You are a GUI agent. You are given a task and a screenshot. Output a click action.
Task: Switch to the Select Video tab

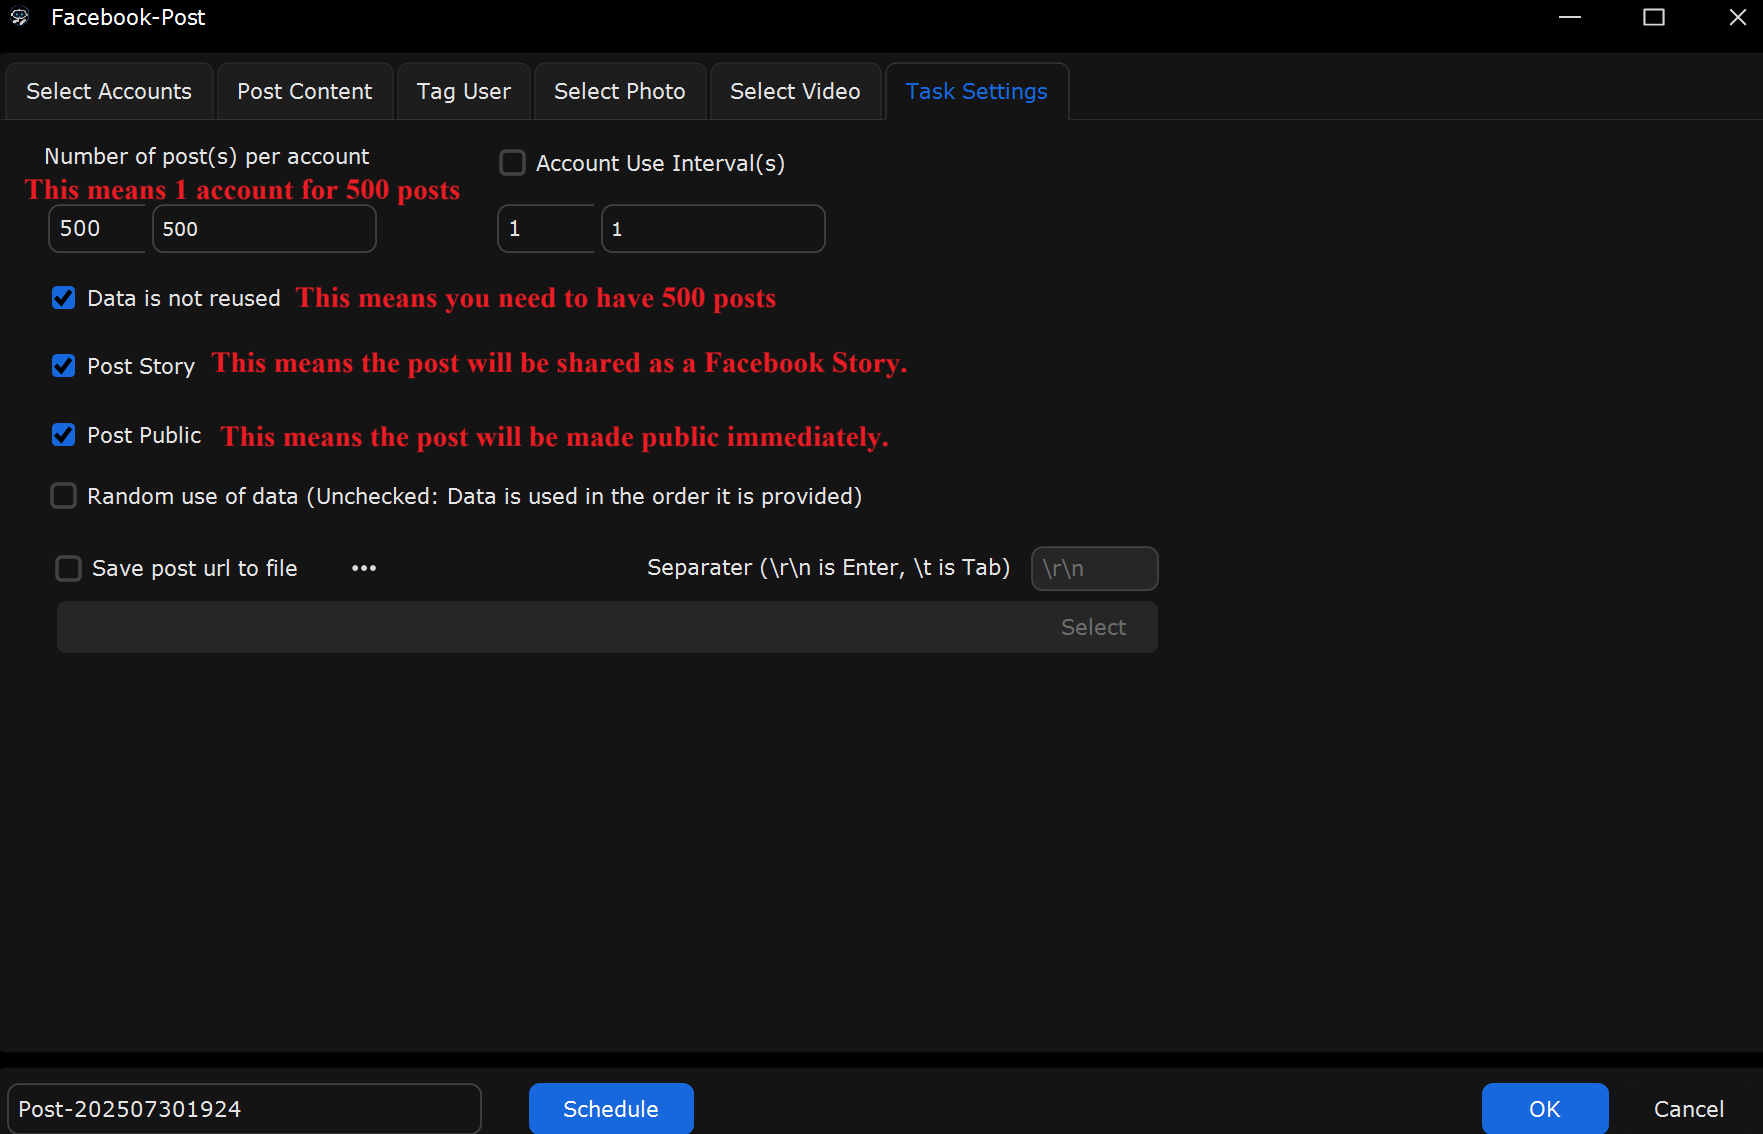795,91
